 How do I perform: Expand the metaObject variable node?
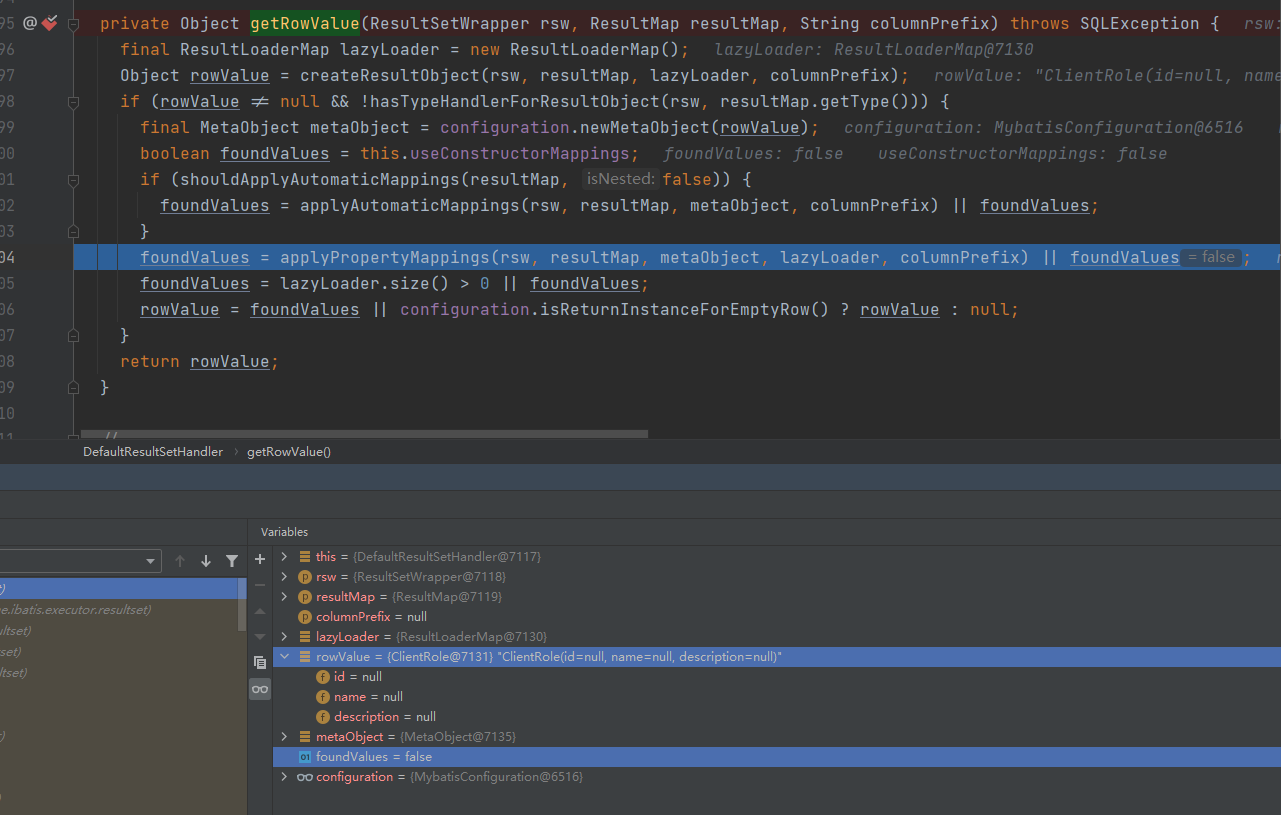(x=284, y=736)
